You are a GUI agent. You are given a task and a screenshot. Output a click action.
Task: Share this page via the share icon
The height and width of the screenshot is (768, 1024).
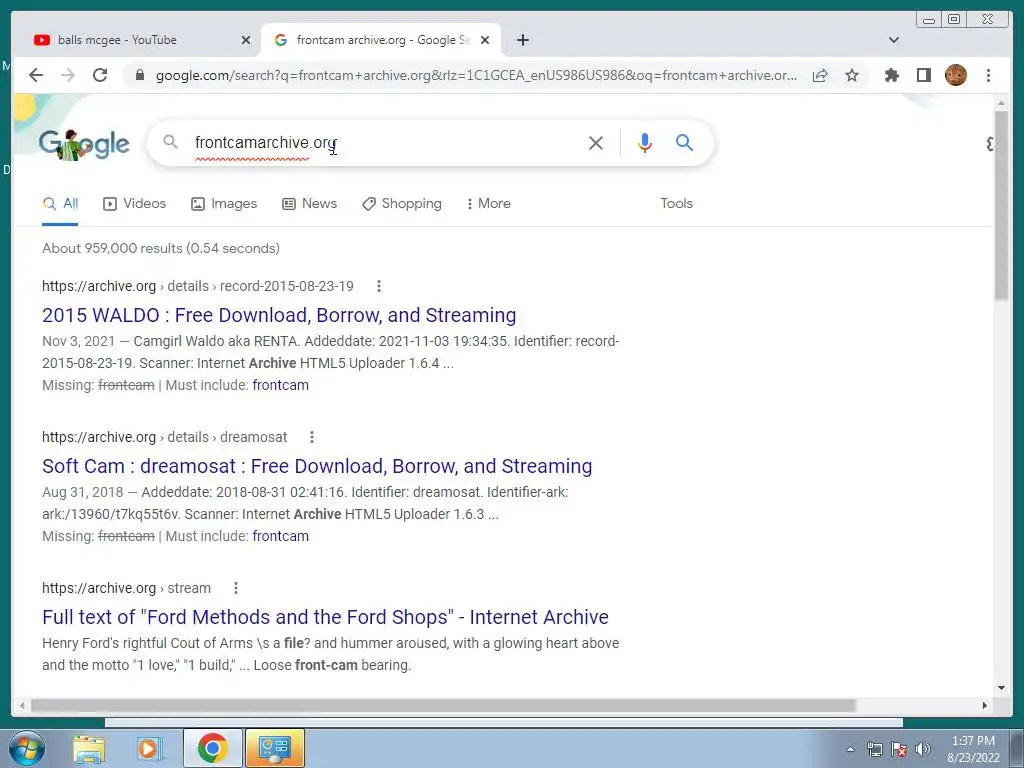point(820,75)
